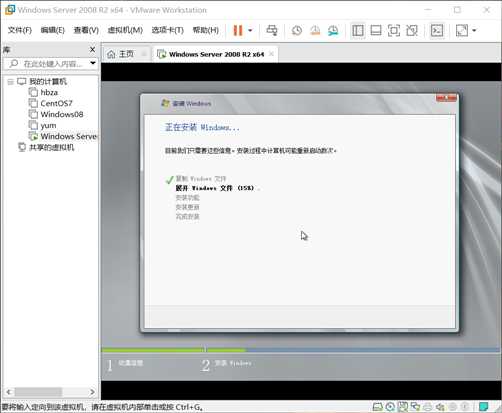
Task: Open the 帮助(H) menu
Action: [205, 30]
